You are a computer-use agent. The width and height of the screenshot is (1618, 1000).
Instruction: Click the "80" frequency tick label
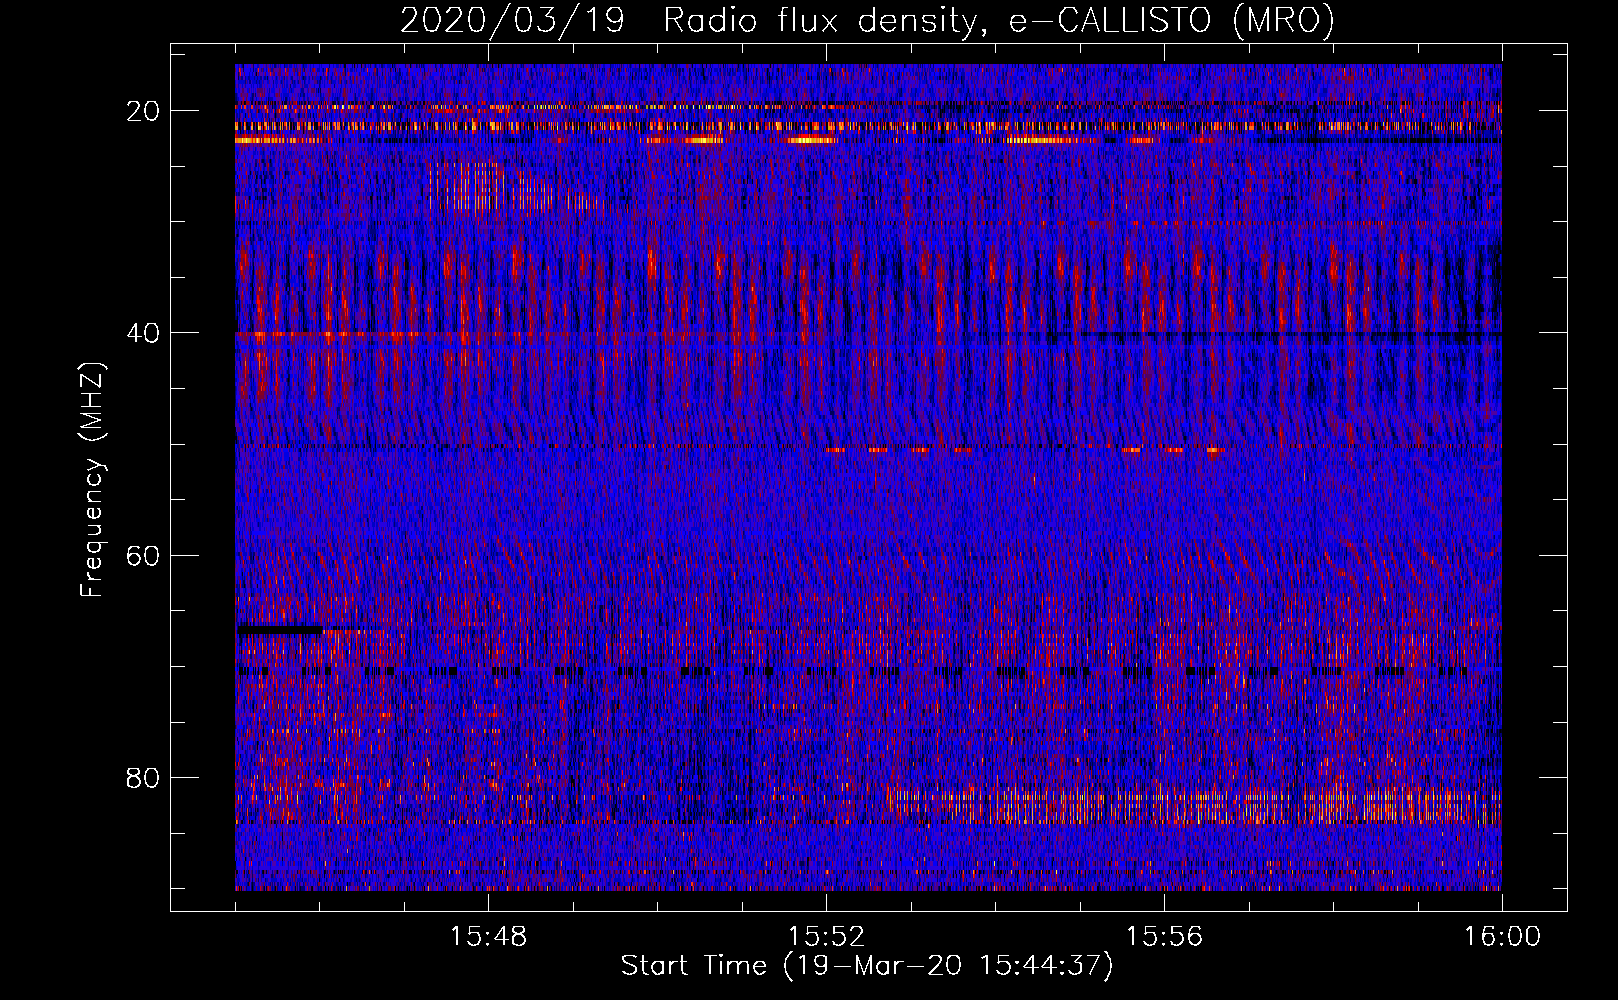(x=144, y=777)
